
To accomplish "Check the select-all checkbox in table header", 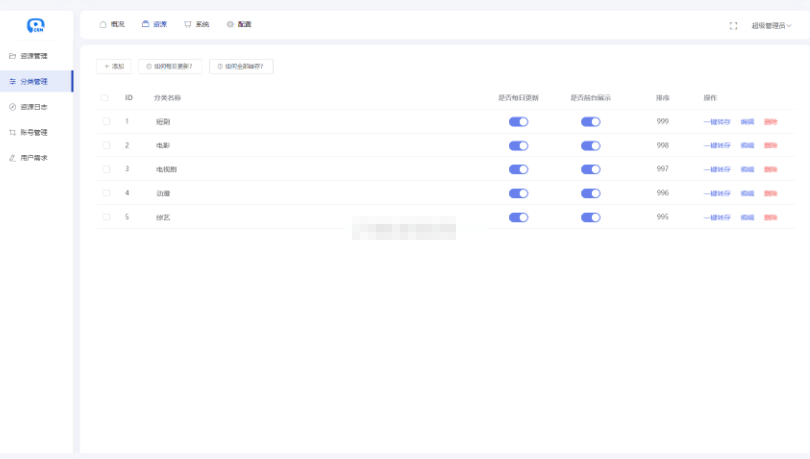I will [x=105, y=98].
